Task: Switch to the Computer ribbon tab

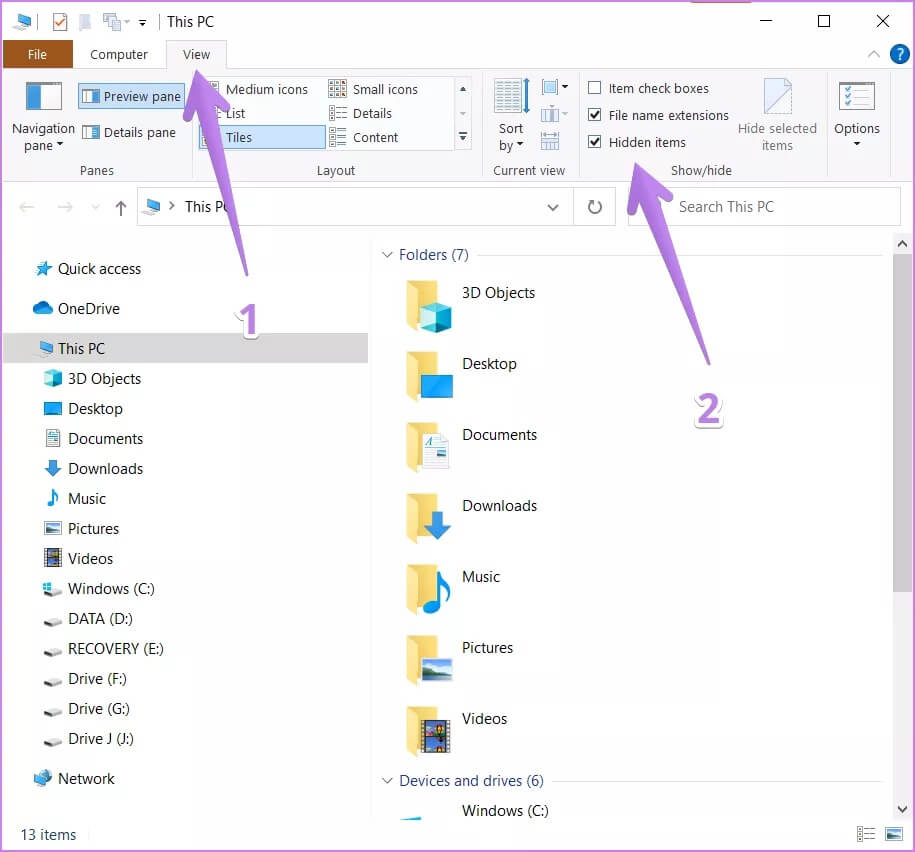Action: 118,54
